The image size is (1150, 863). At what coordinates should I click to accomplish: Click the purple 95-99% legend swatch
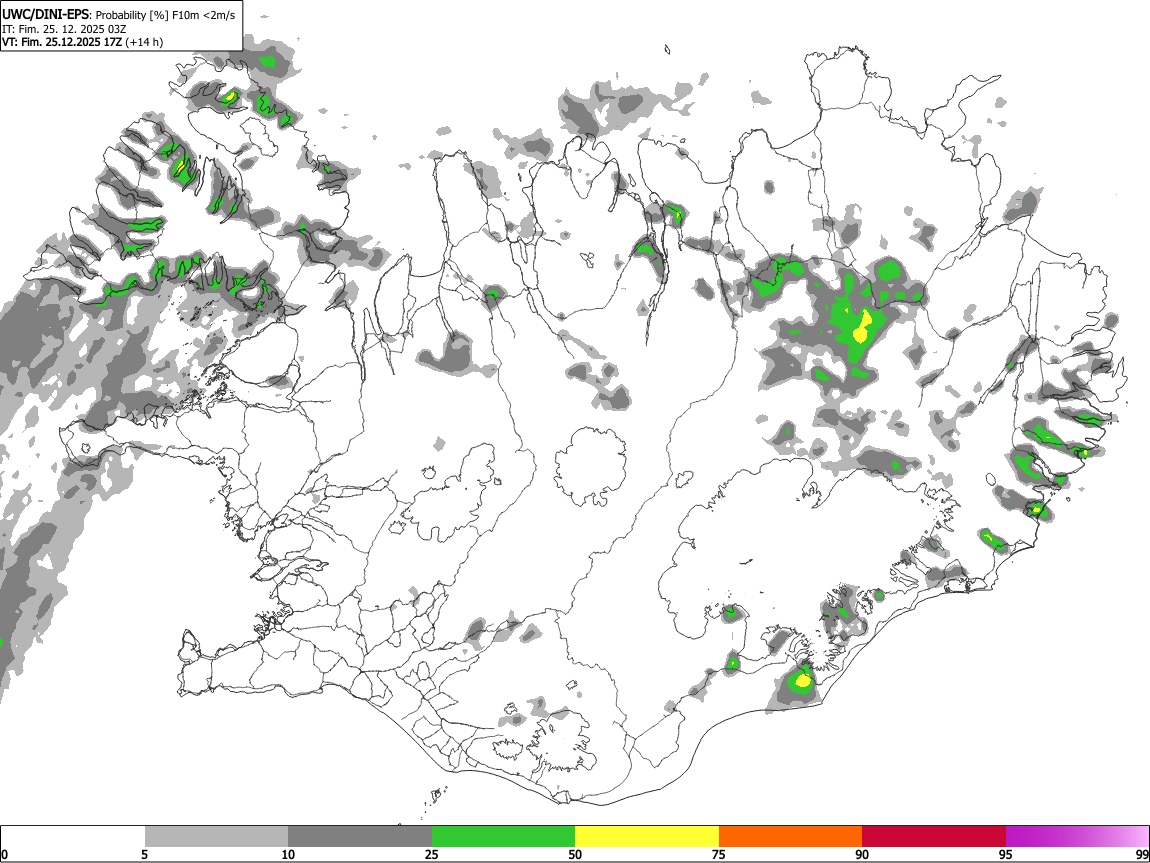[1077, 836]
